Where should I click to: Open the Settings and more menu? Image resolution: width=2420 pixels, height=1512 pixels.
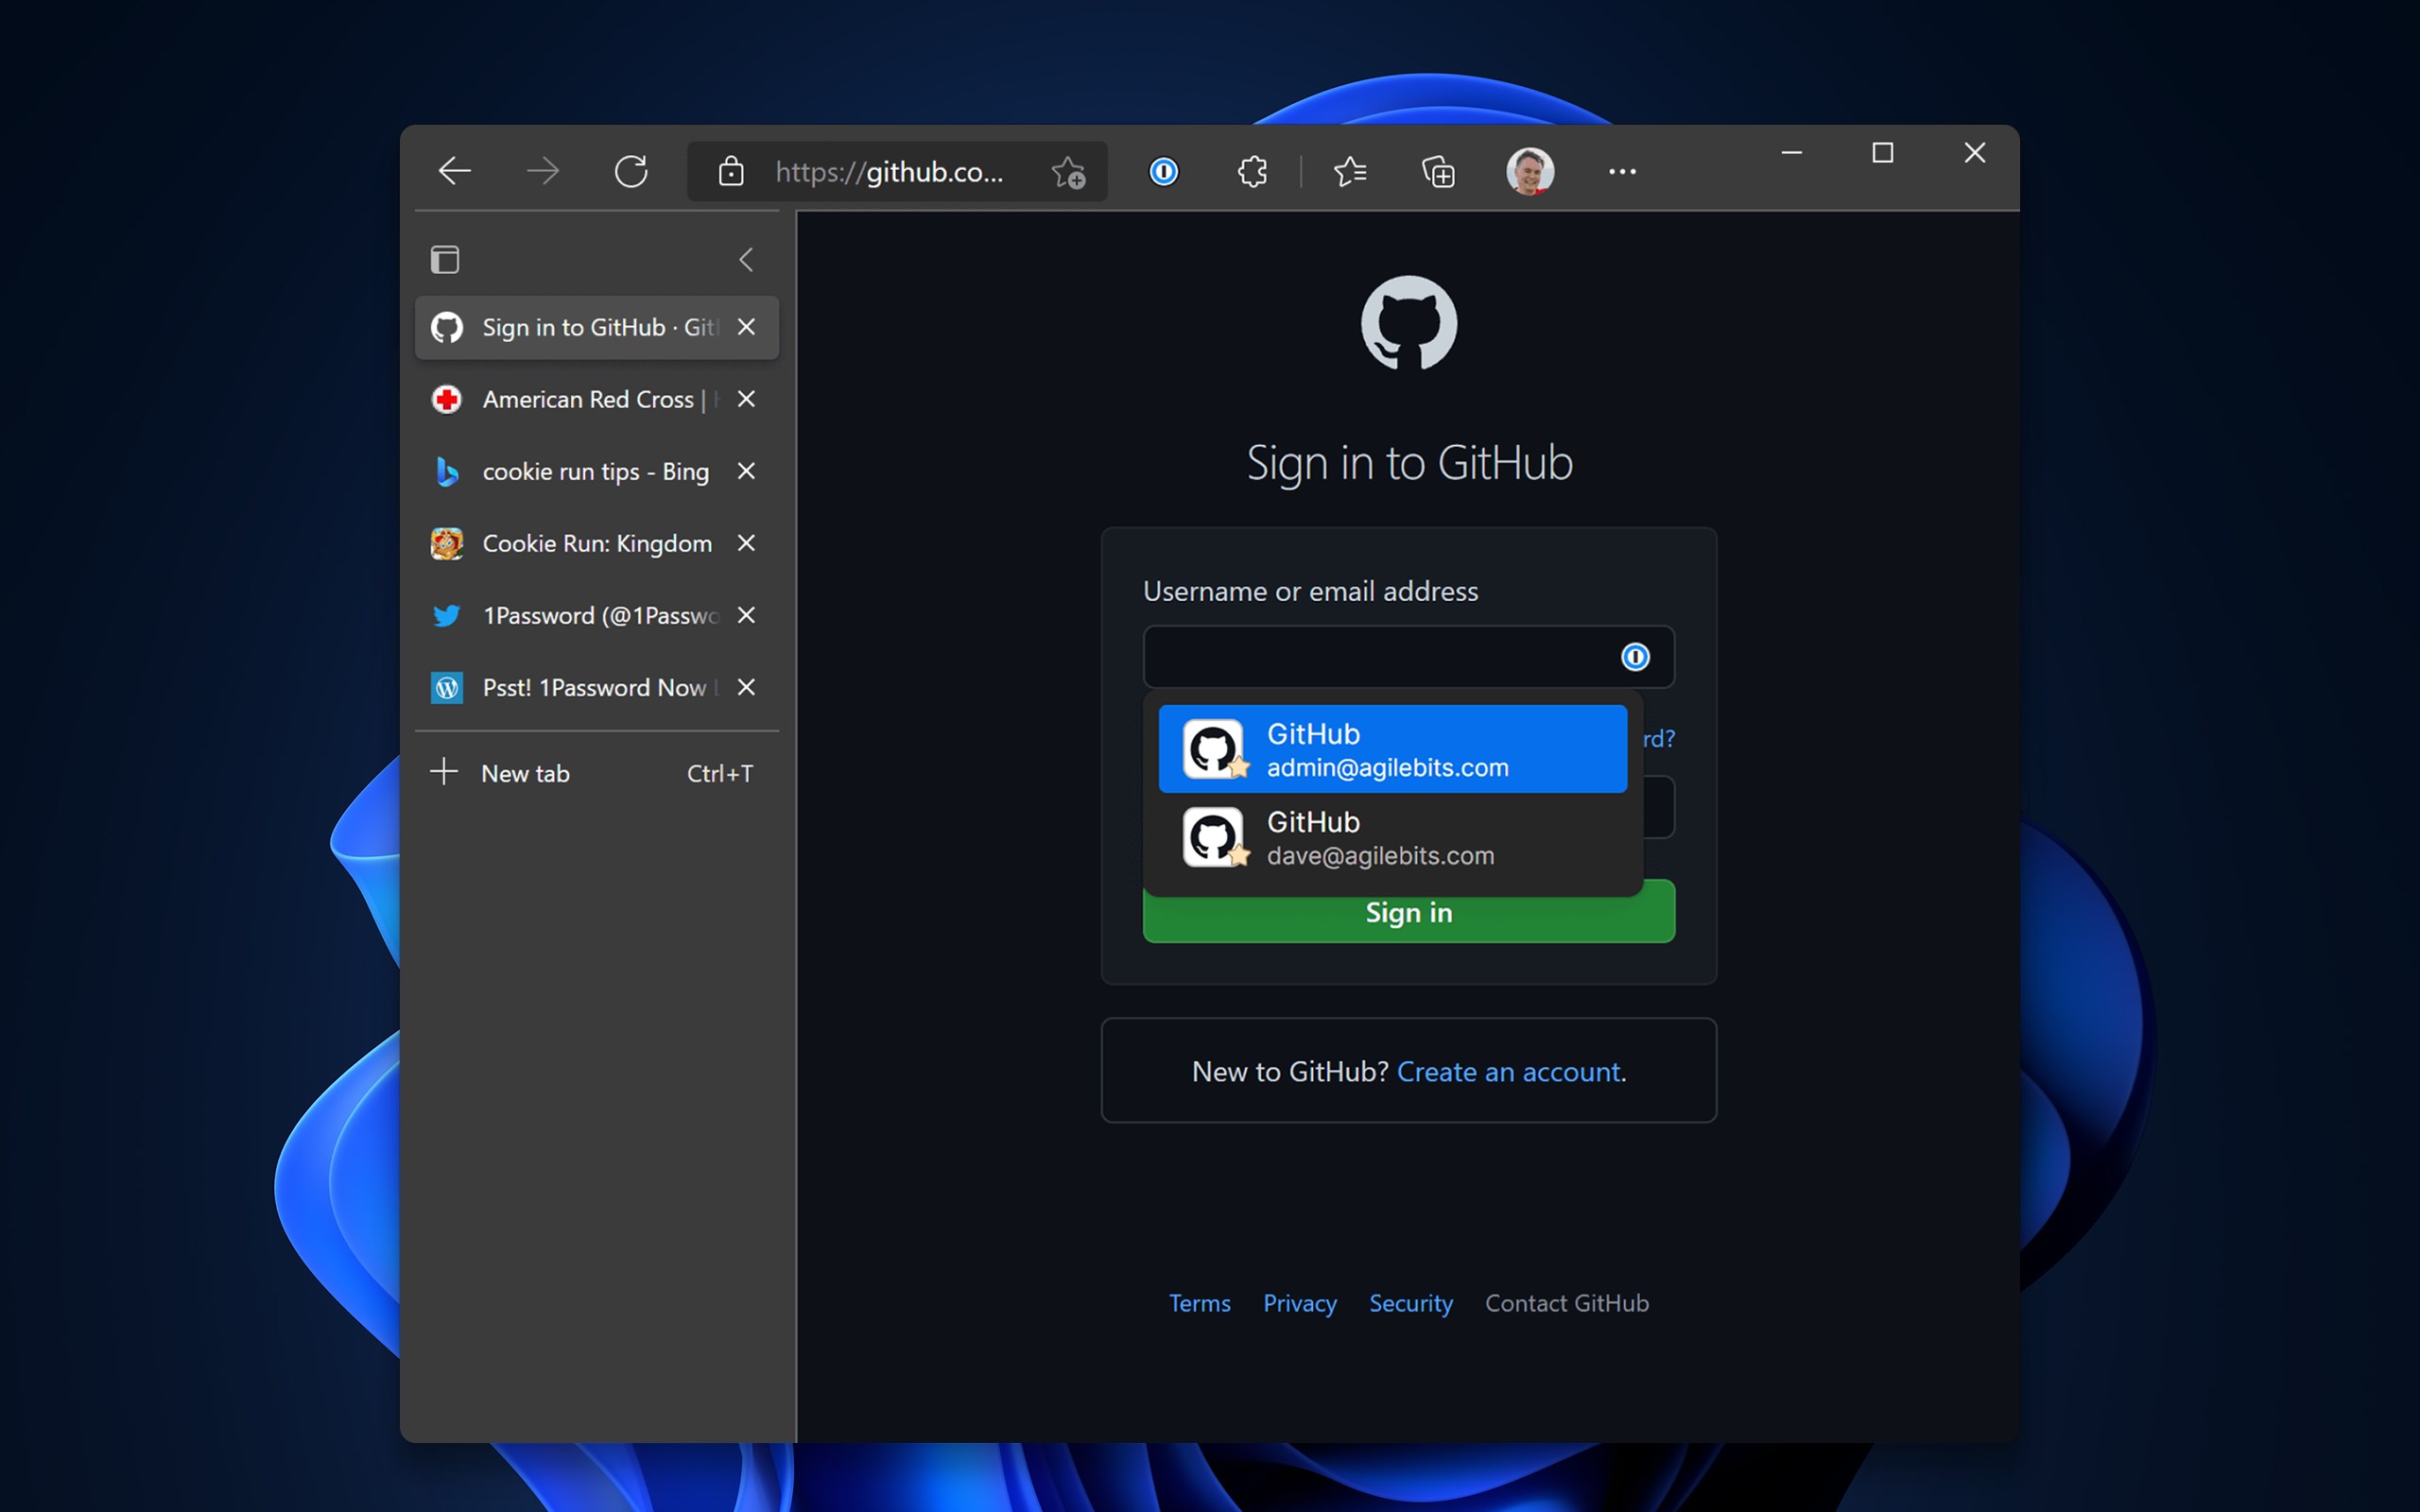1622,172
